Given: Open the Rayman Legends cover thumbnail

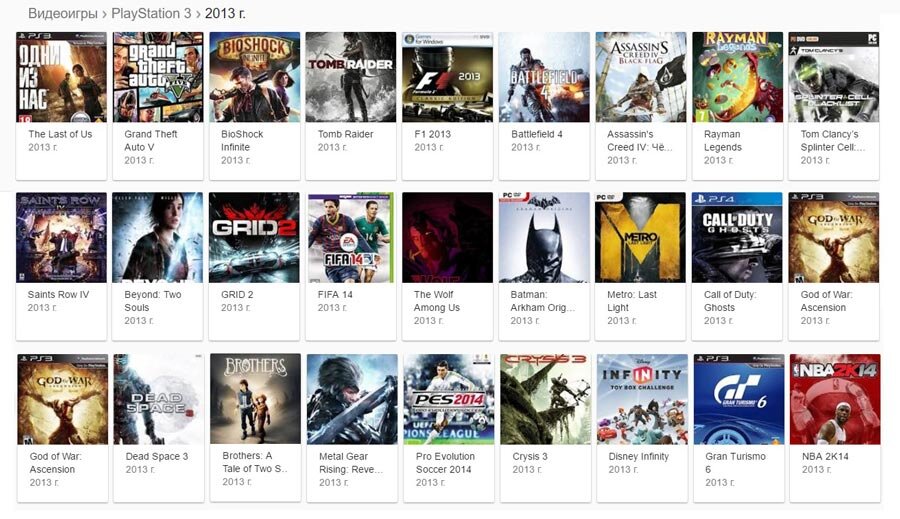Looking at the screenshot, I should click(738, 77).
